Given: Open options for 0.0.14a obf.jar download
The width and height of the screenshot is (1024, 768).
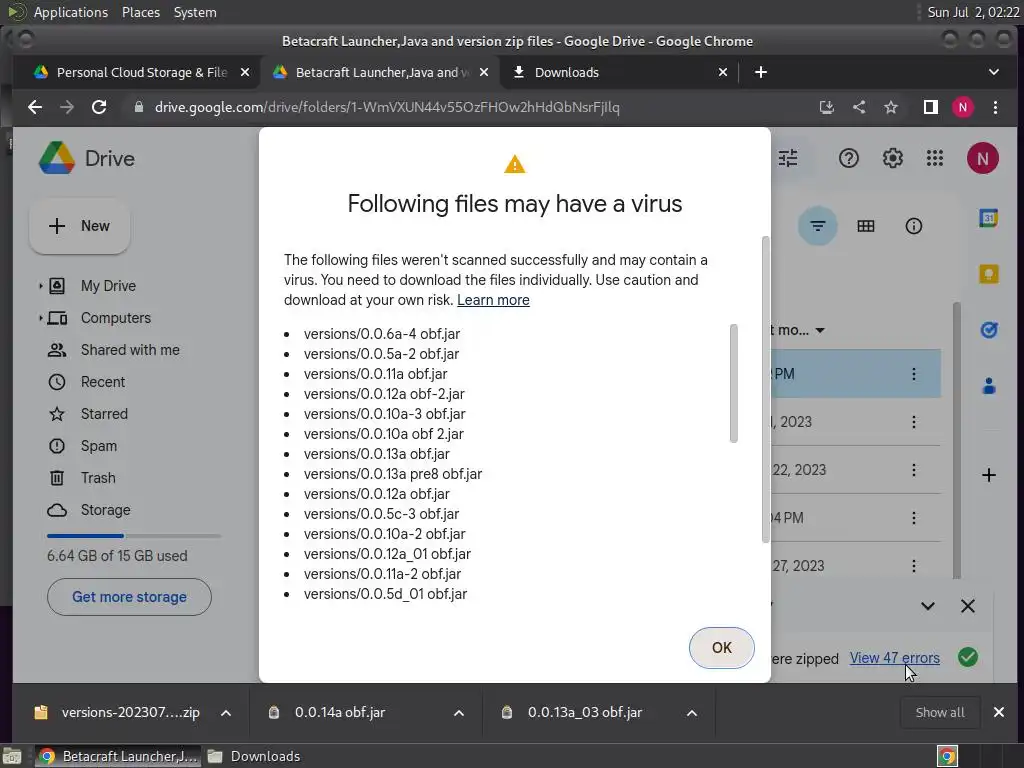Looking at the screenshot, I should [x=459, y=713].
